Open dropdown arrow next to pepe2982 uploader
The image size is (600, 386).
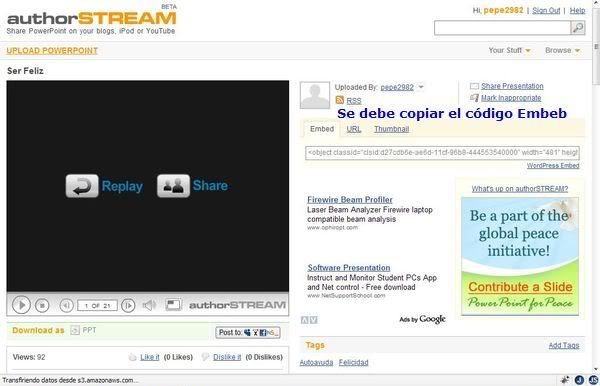(421, 87)
